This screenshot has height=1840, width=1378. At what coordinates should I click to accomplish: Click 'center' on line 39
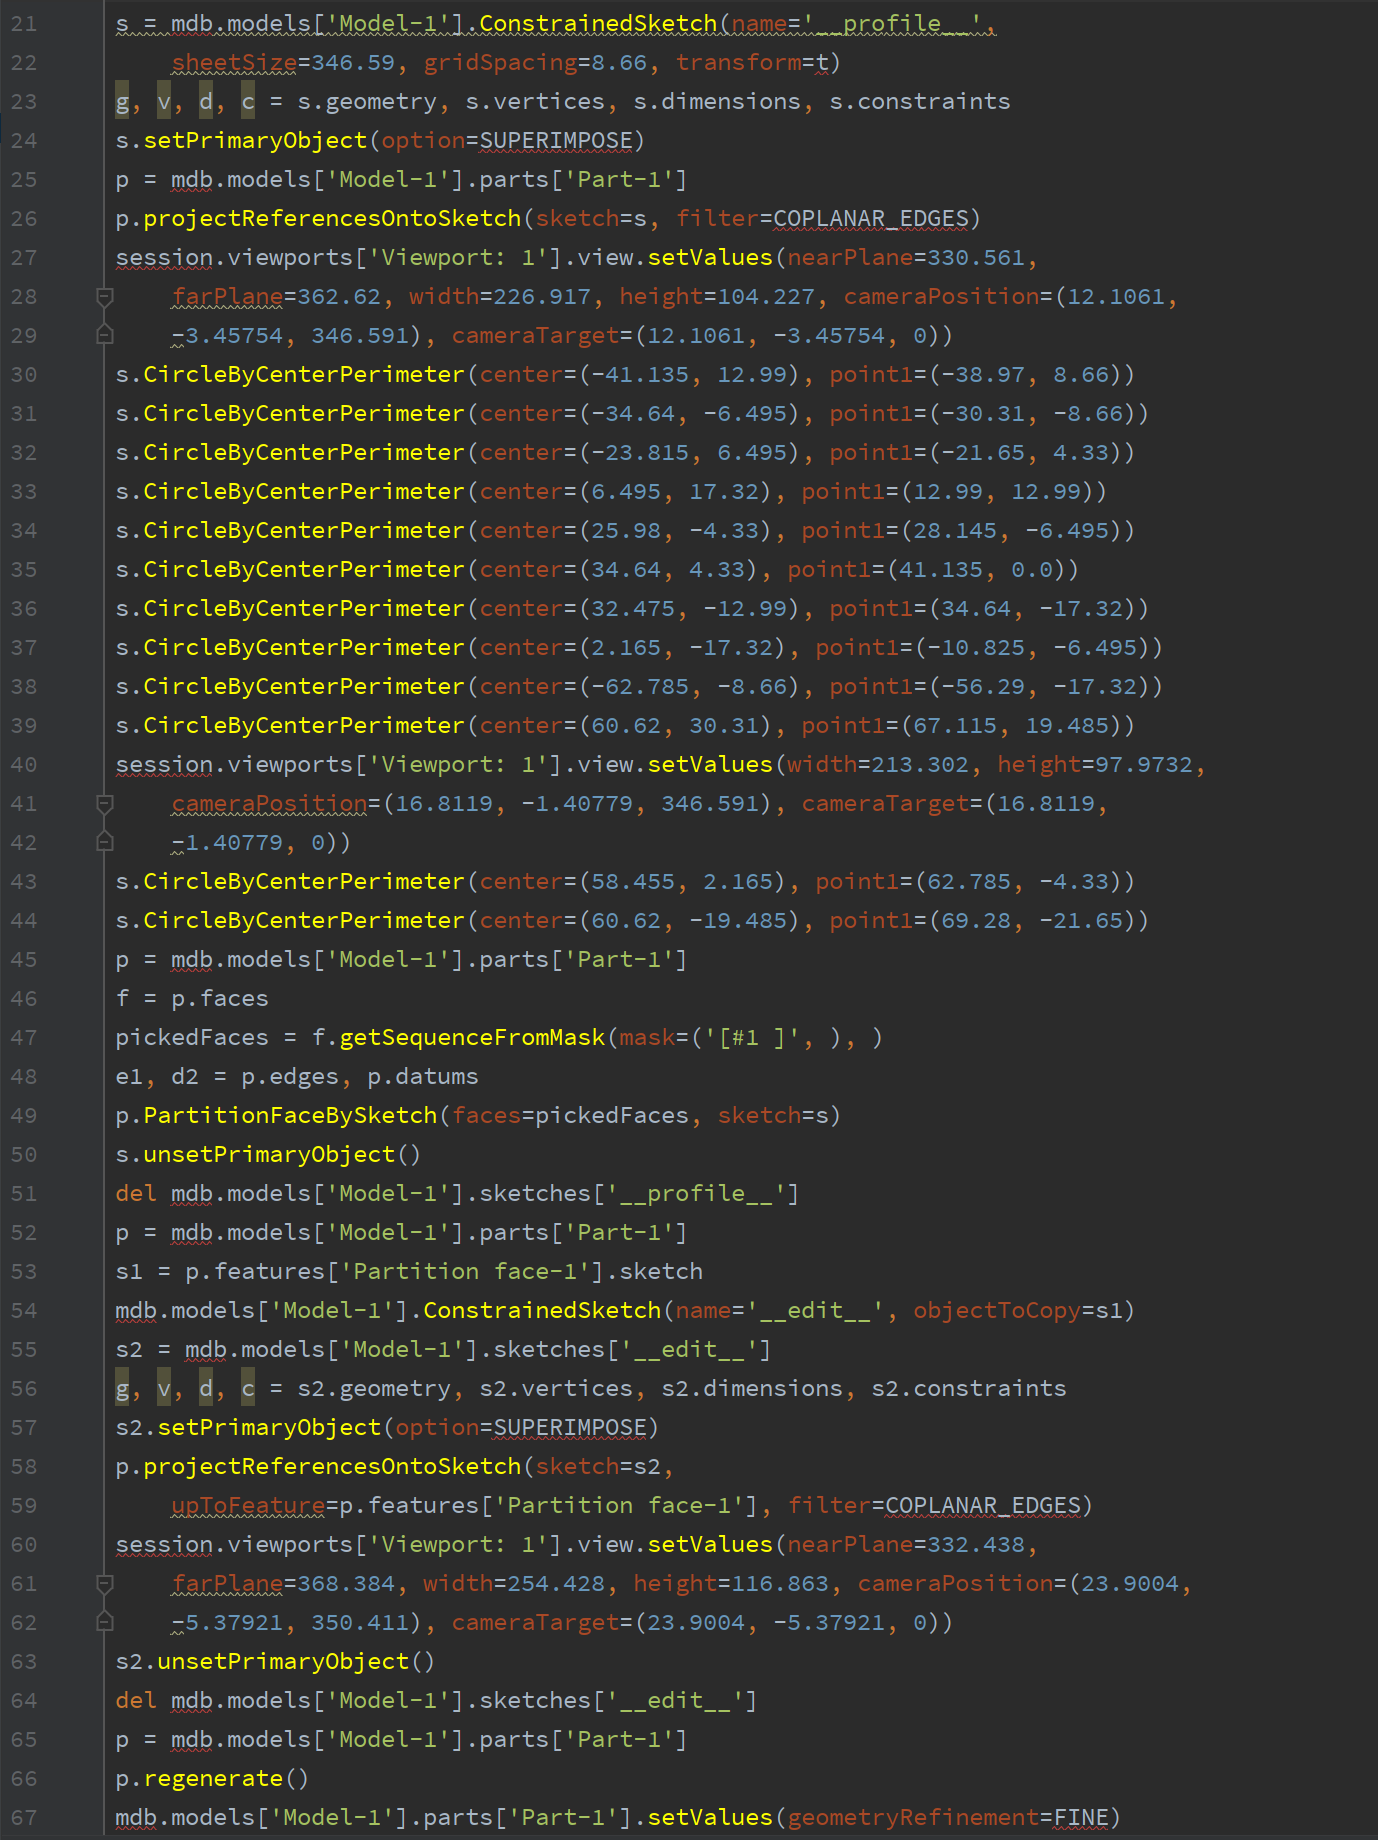click(x=521, y=725)
